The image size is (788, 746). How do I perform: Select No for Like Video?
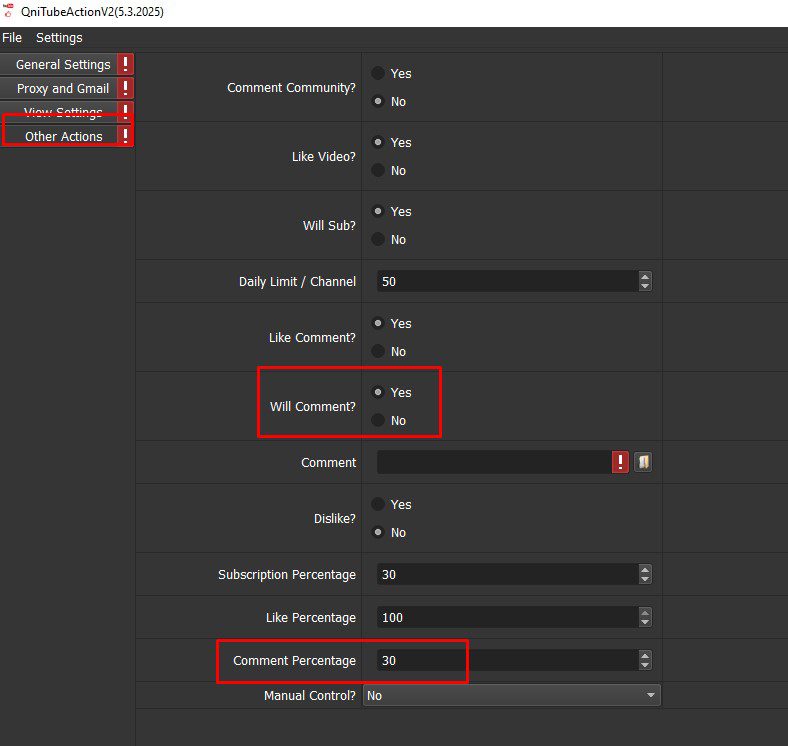coord(389,170)
